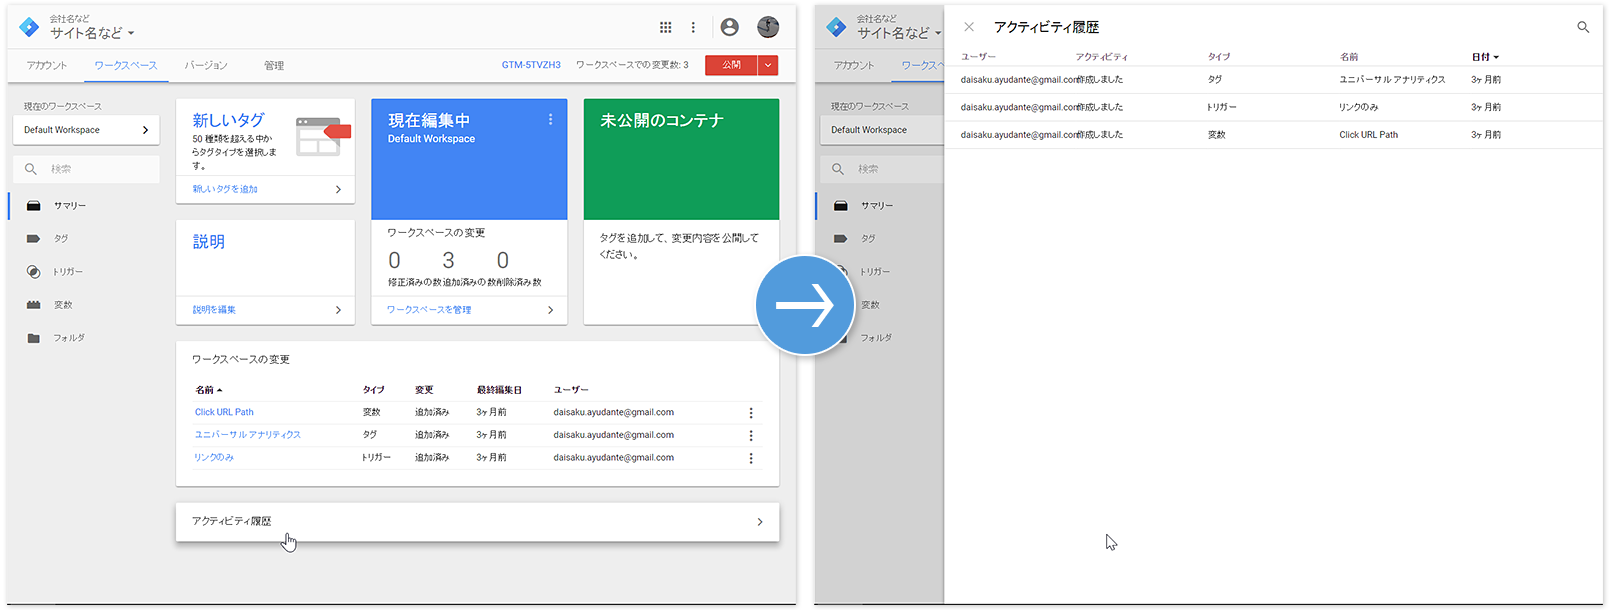Click the ユーザー column header in workspace changes

pos(571,390)
